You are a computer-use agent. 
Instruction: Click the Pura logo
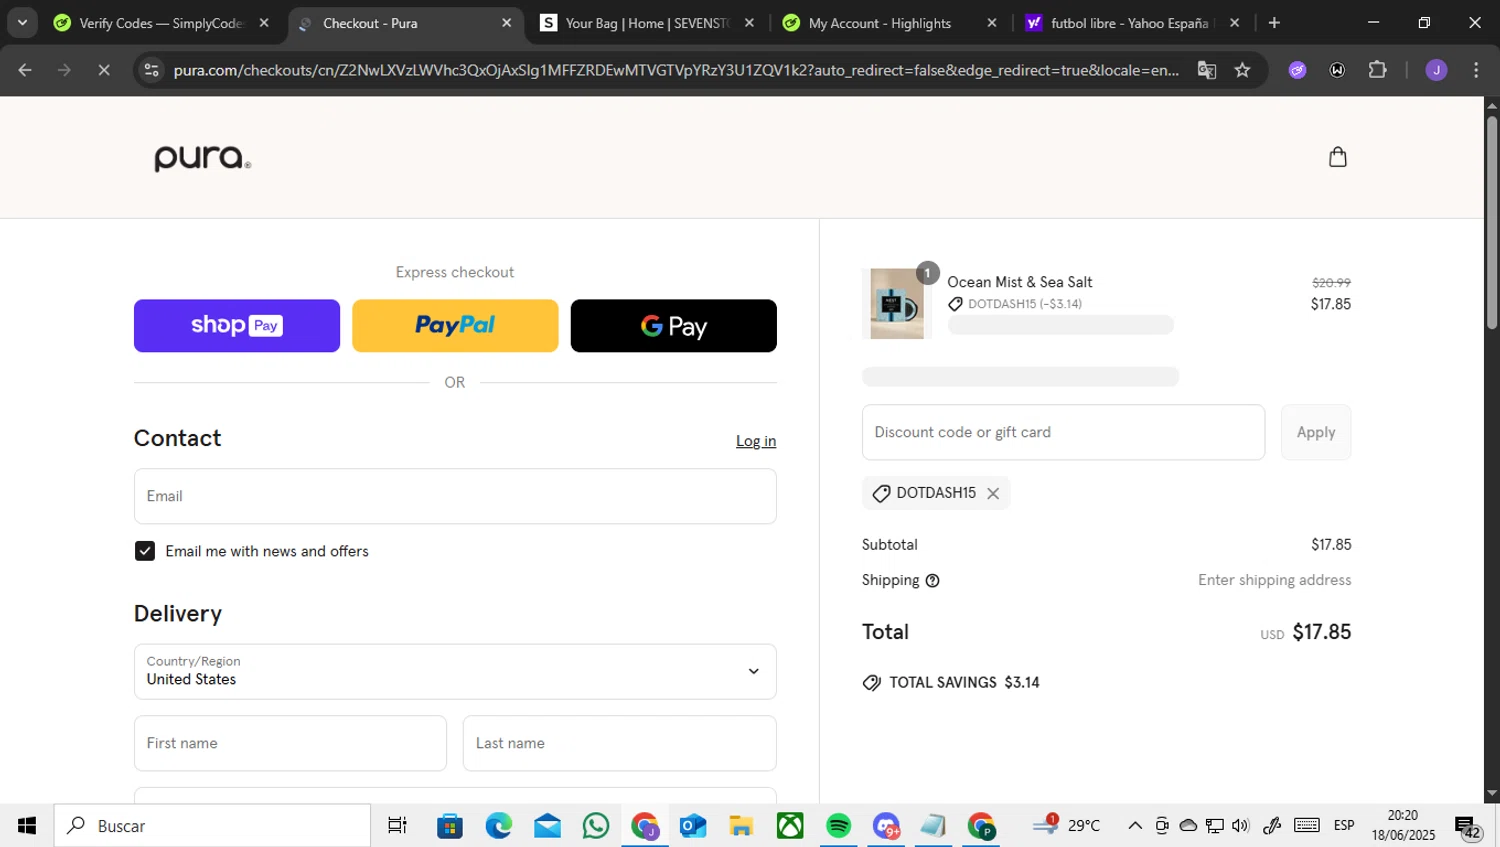pos(202,158)
